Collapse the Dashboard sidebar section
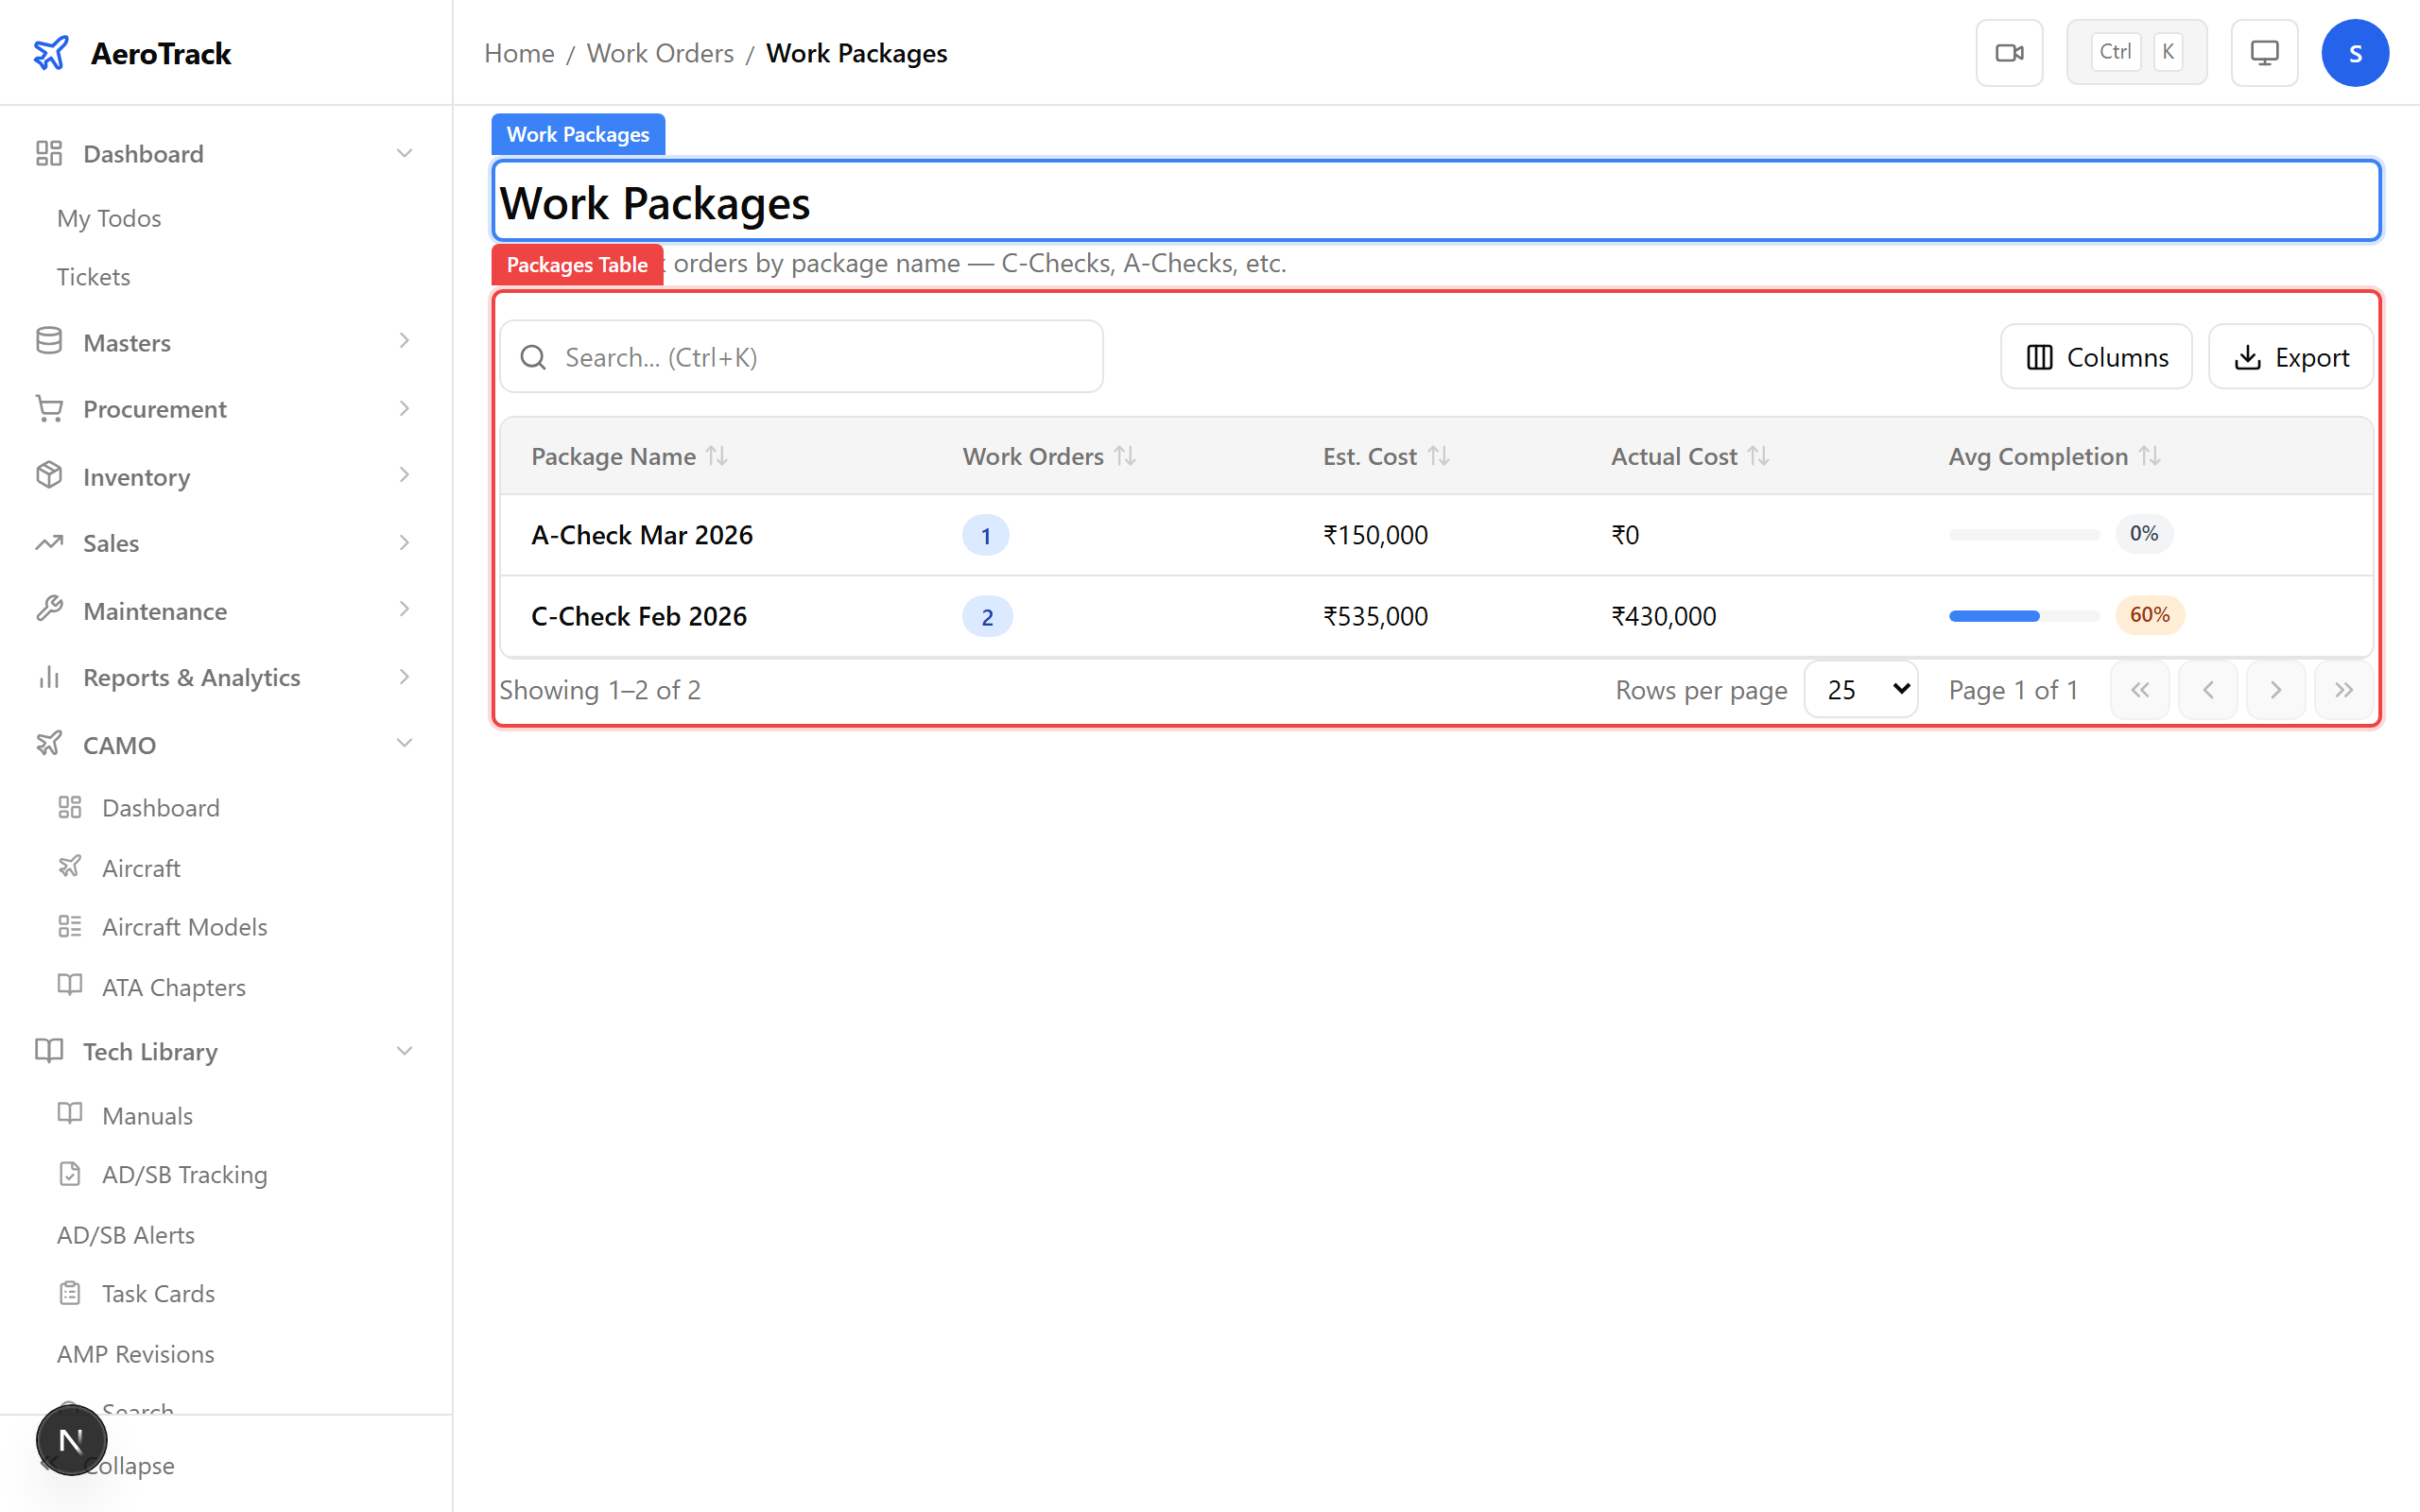The width and height of the screenshot is (2420, 1512). tap(404, 152)
